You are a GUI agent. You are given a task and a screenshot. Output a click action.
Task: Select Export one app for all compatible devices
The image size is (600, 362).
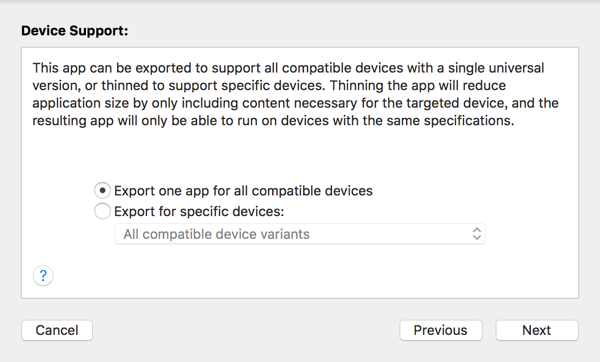(x=103, y=191)
